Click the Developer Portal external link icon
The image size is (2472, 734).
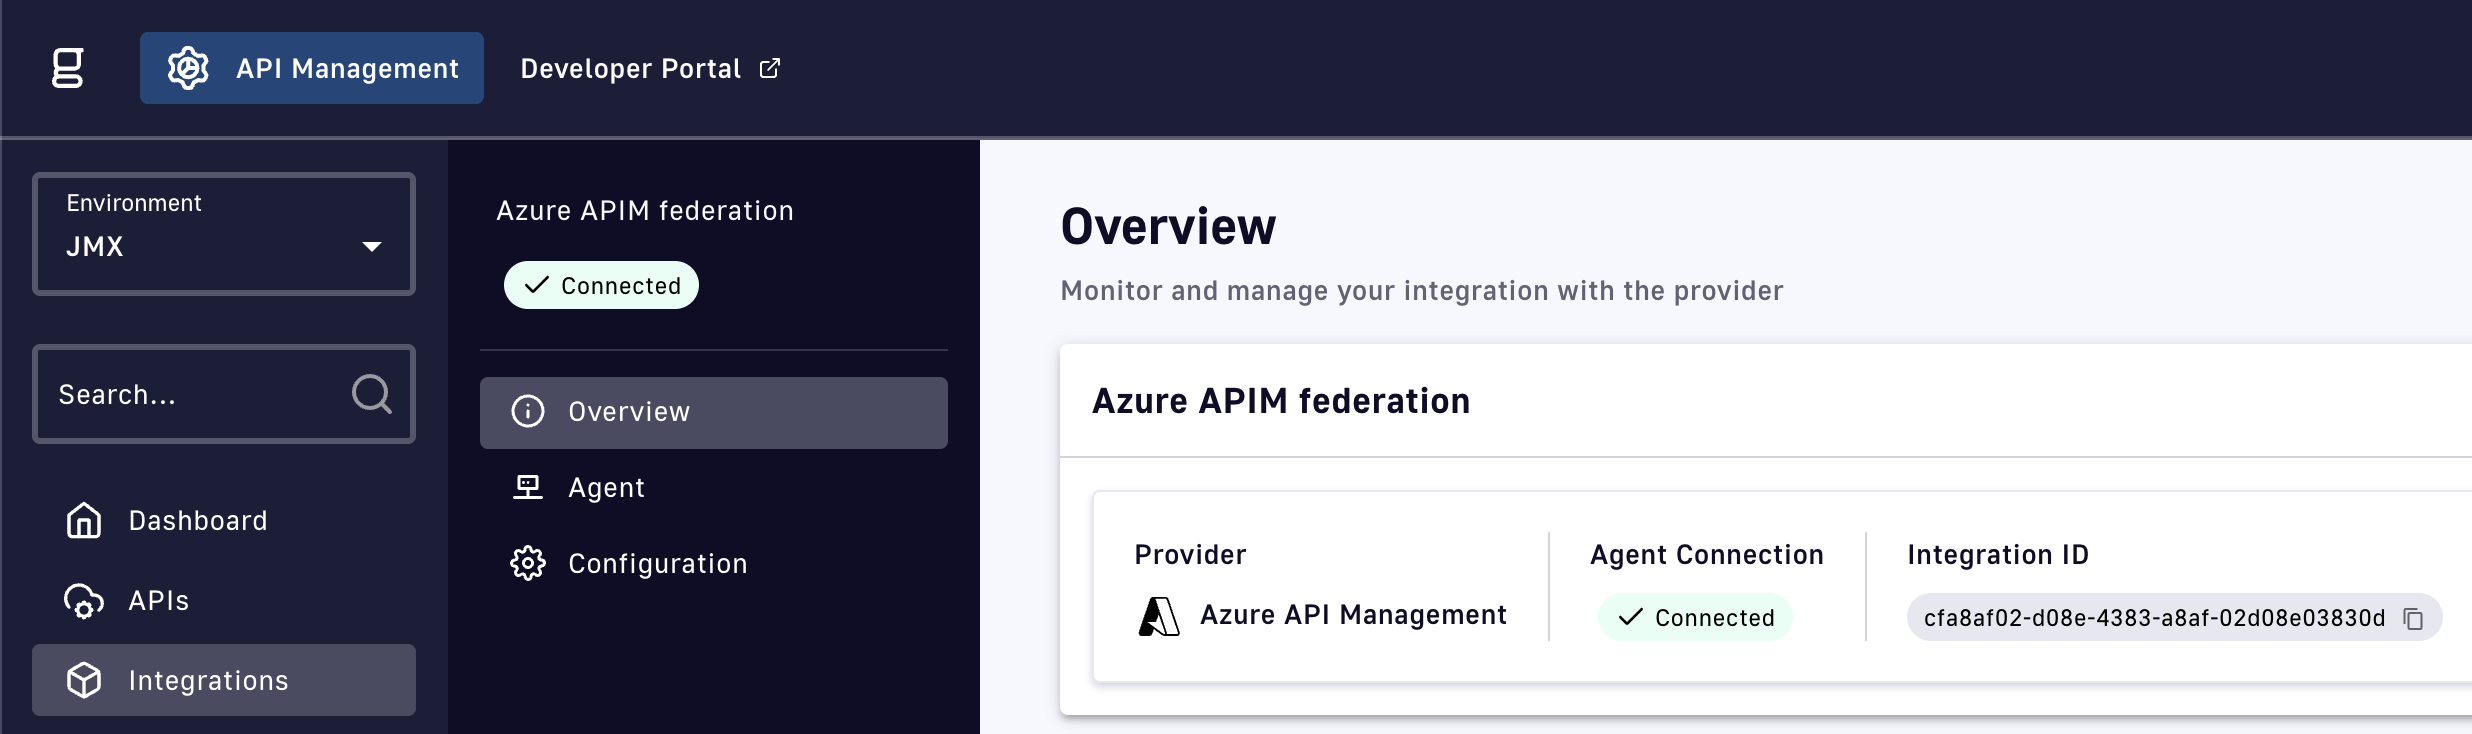coord(770,68)
